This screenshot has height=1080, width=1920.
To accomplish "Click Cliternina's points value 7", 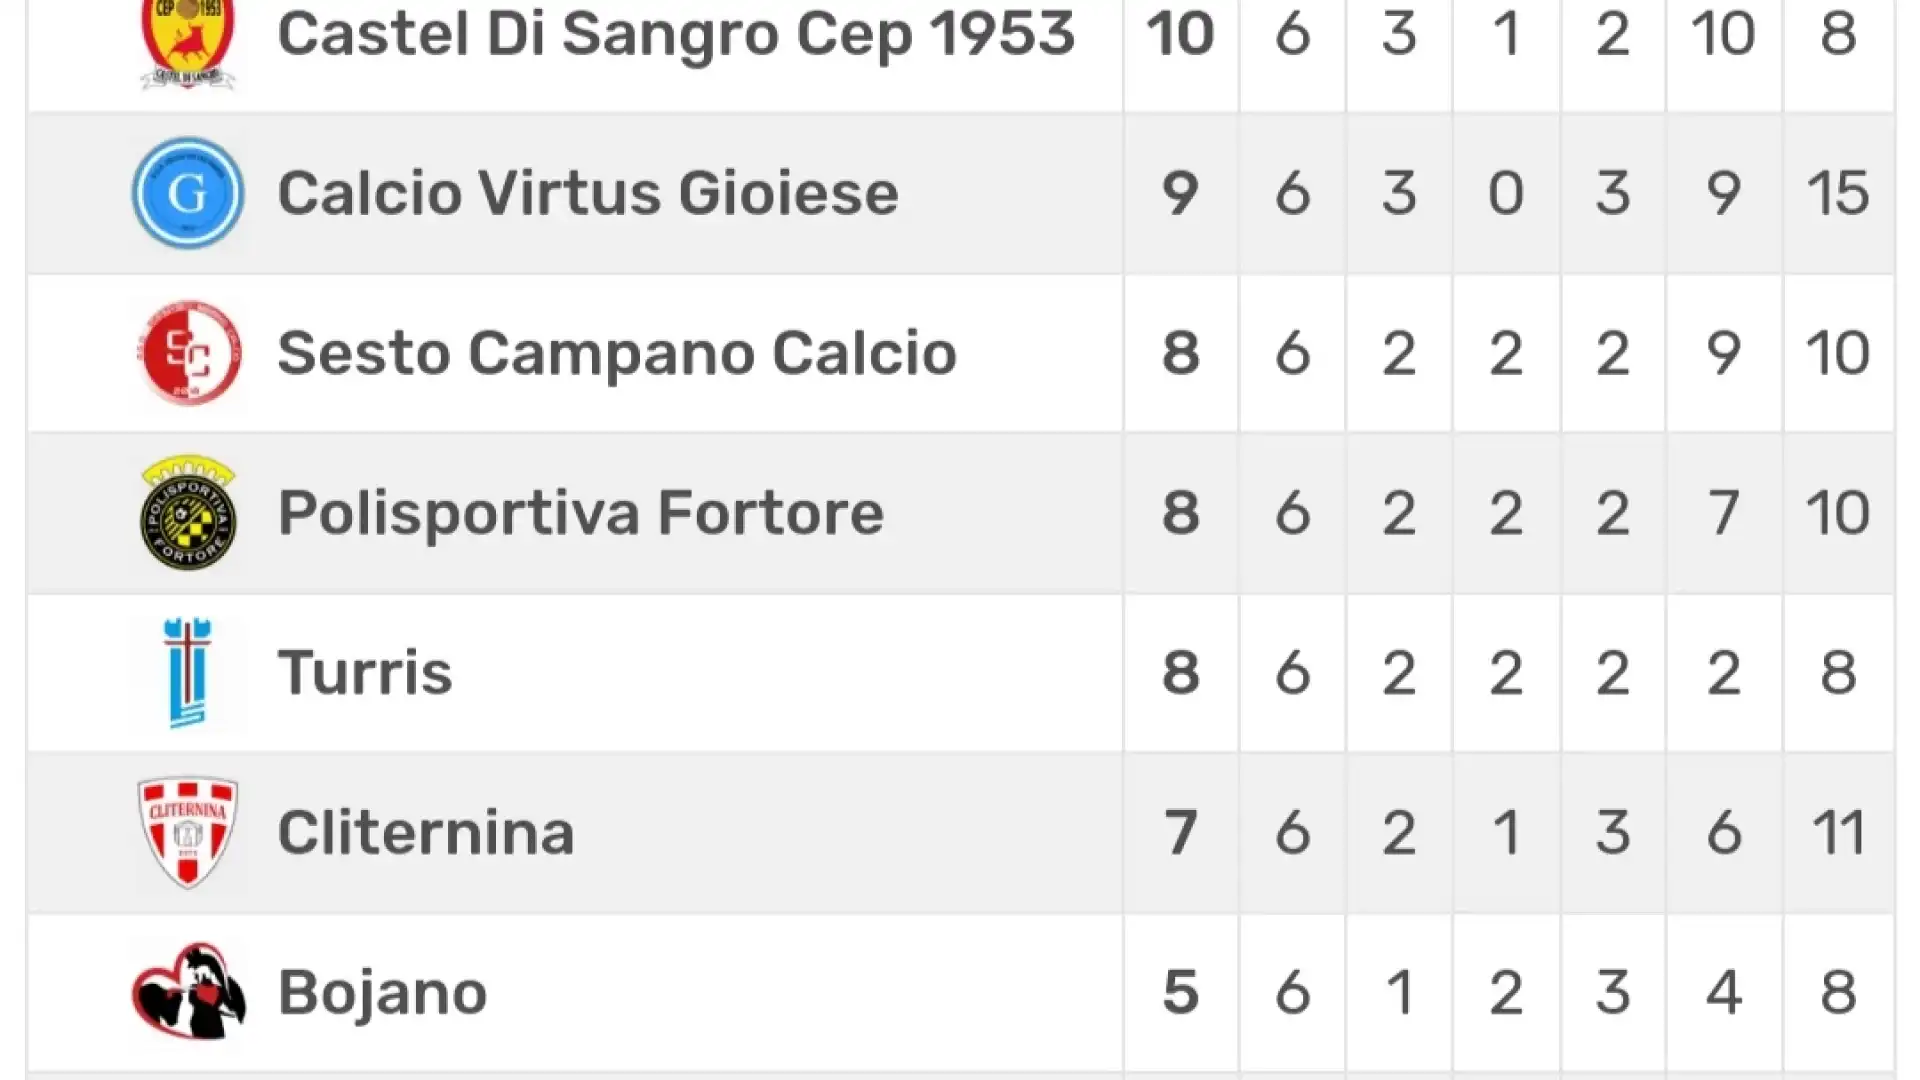I will 1181,833.
